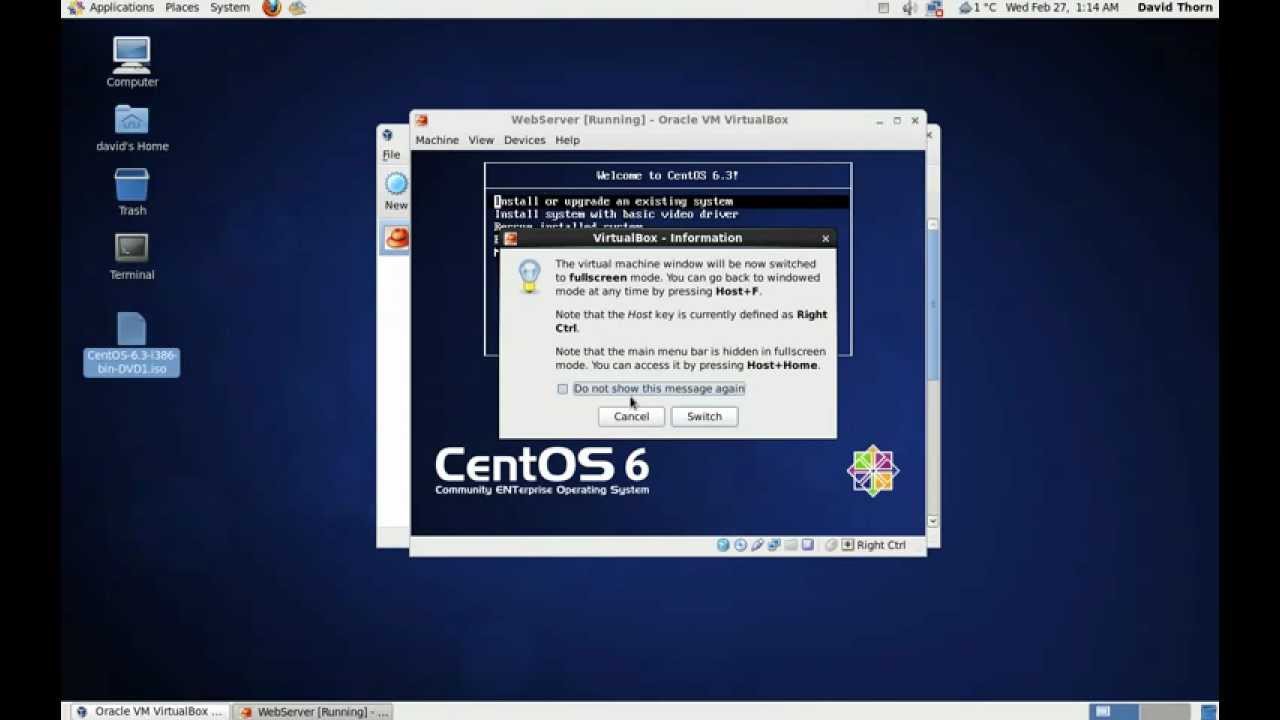Click VirtualBox icon in the WebServer title bar
Image resolution: width=1280 pixels, height=720 pixels.
tap(421, 120)
